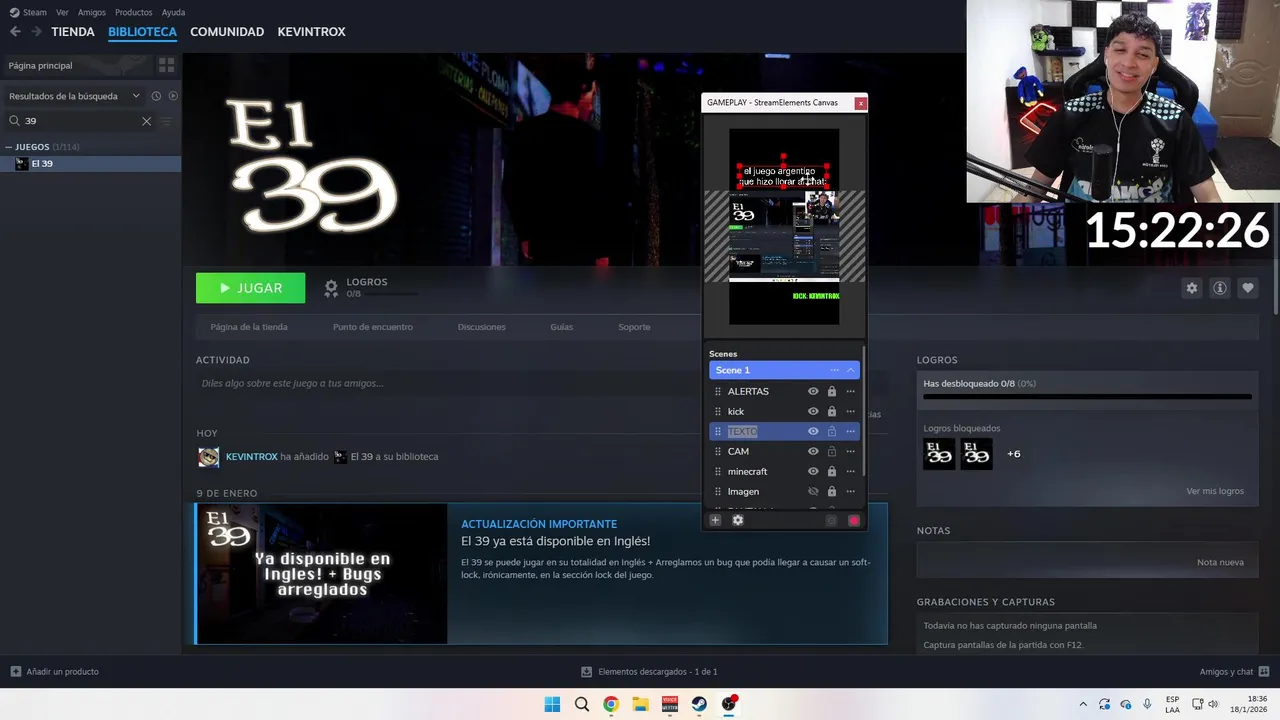This screenshot has height=720, width=1280.
Task: Open Steam from the taskbar
Action: (699, 704)
